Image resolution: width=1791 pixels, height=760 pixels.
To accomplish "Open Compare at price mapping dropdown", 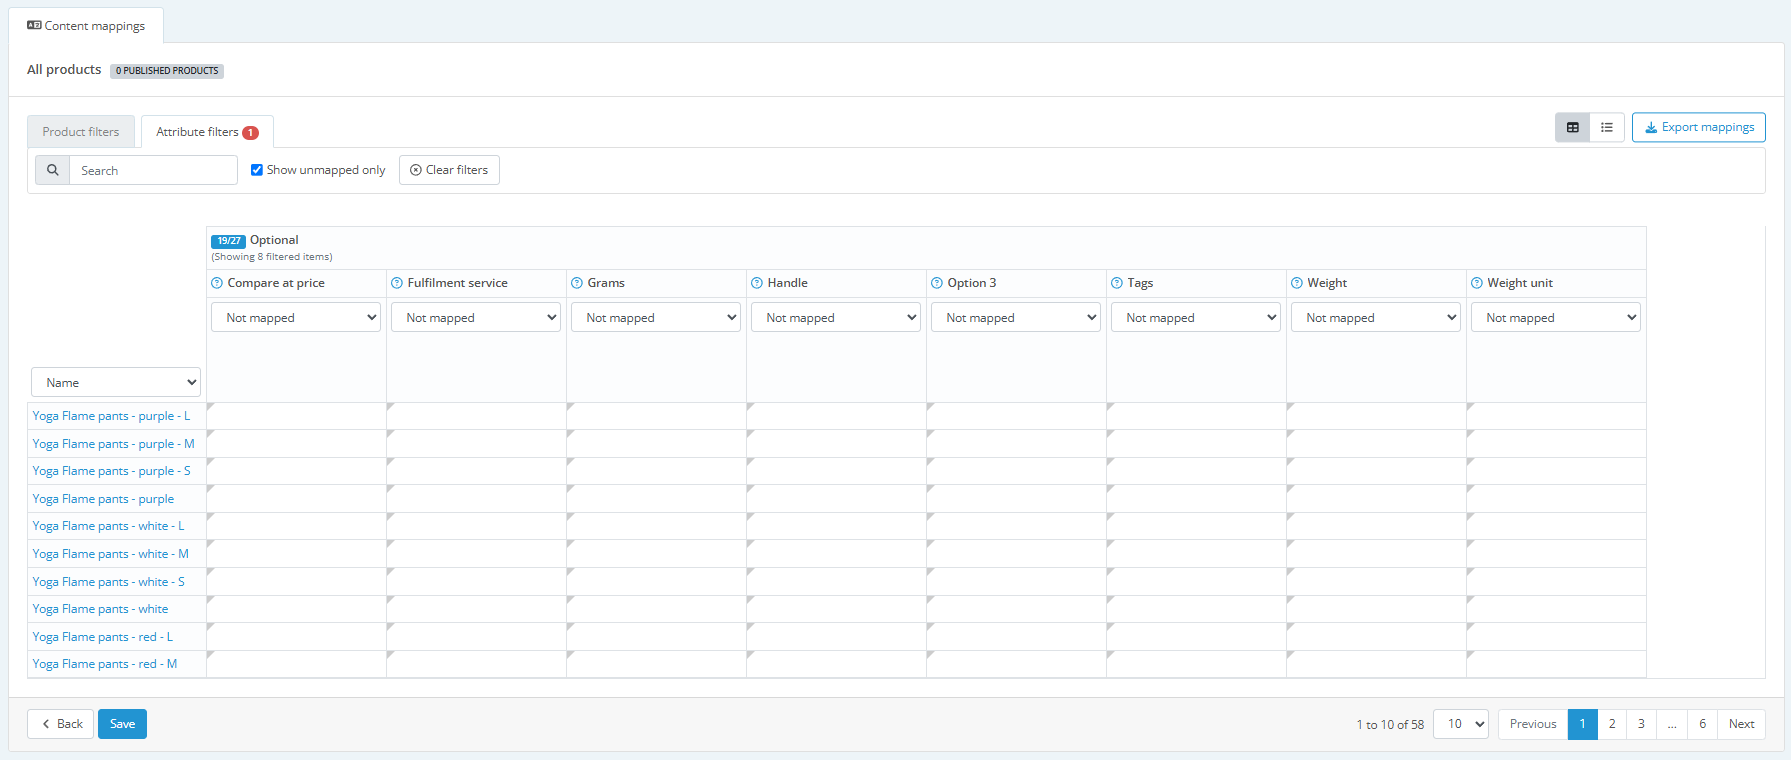I will 296,317.
